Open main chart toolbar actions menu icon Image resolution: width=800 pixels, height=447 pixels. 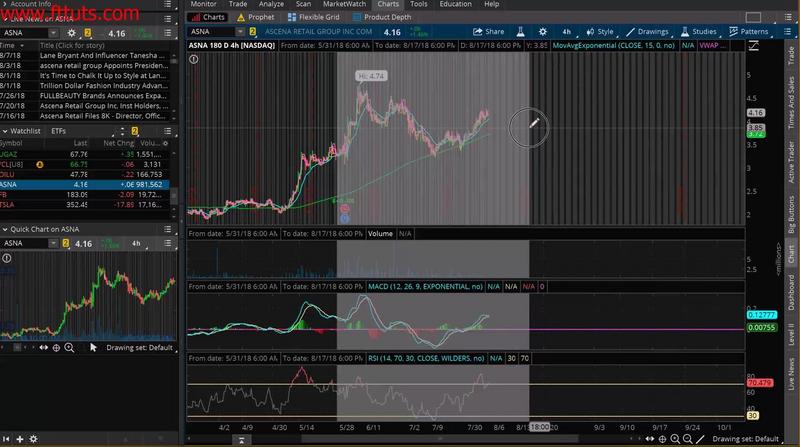tap(788, 32)
